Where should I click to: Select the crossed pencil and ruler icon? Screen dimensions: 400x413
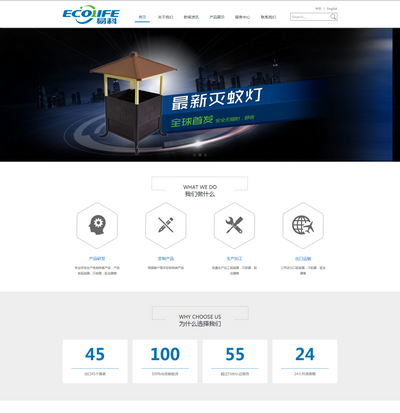point(166,225)
